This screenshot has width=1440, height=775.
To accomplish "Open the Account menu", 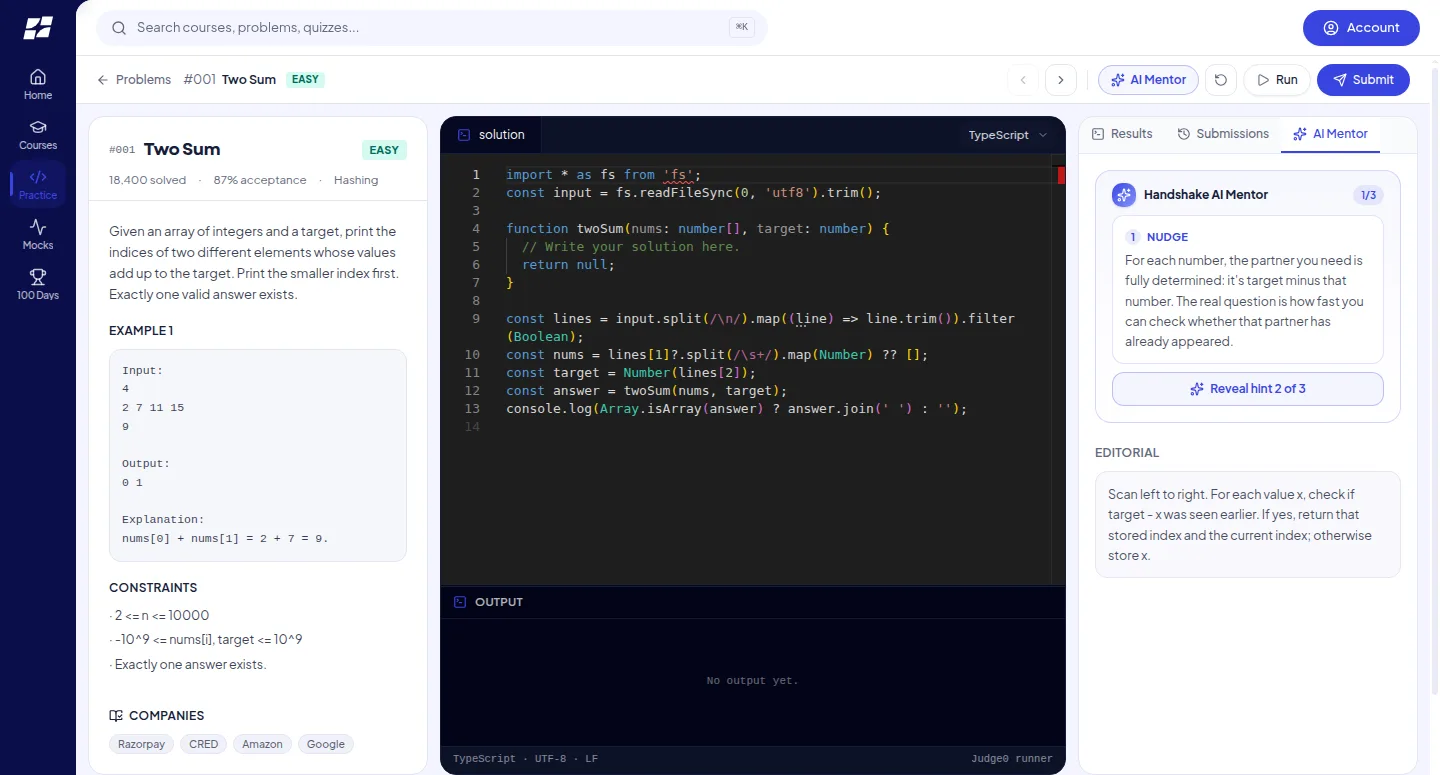I will (x=1361, y=28).
